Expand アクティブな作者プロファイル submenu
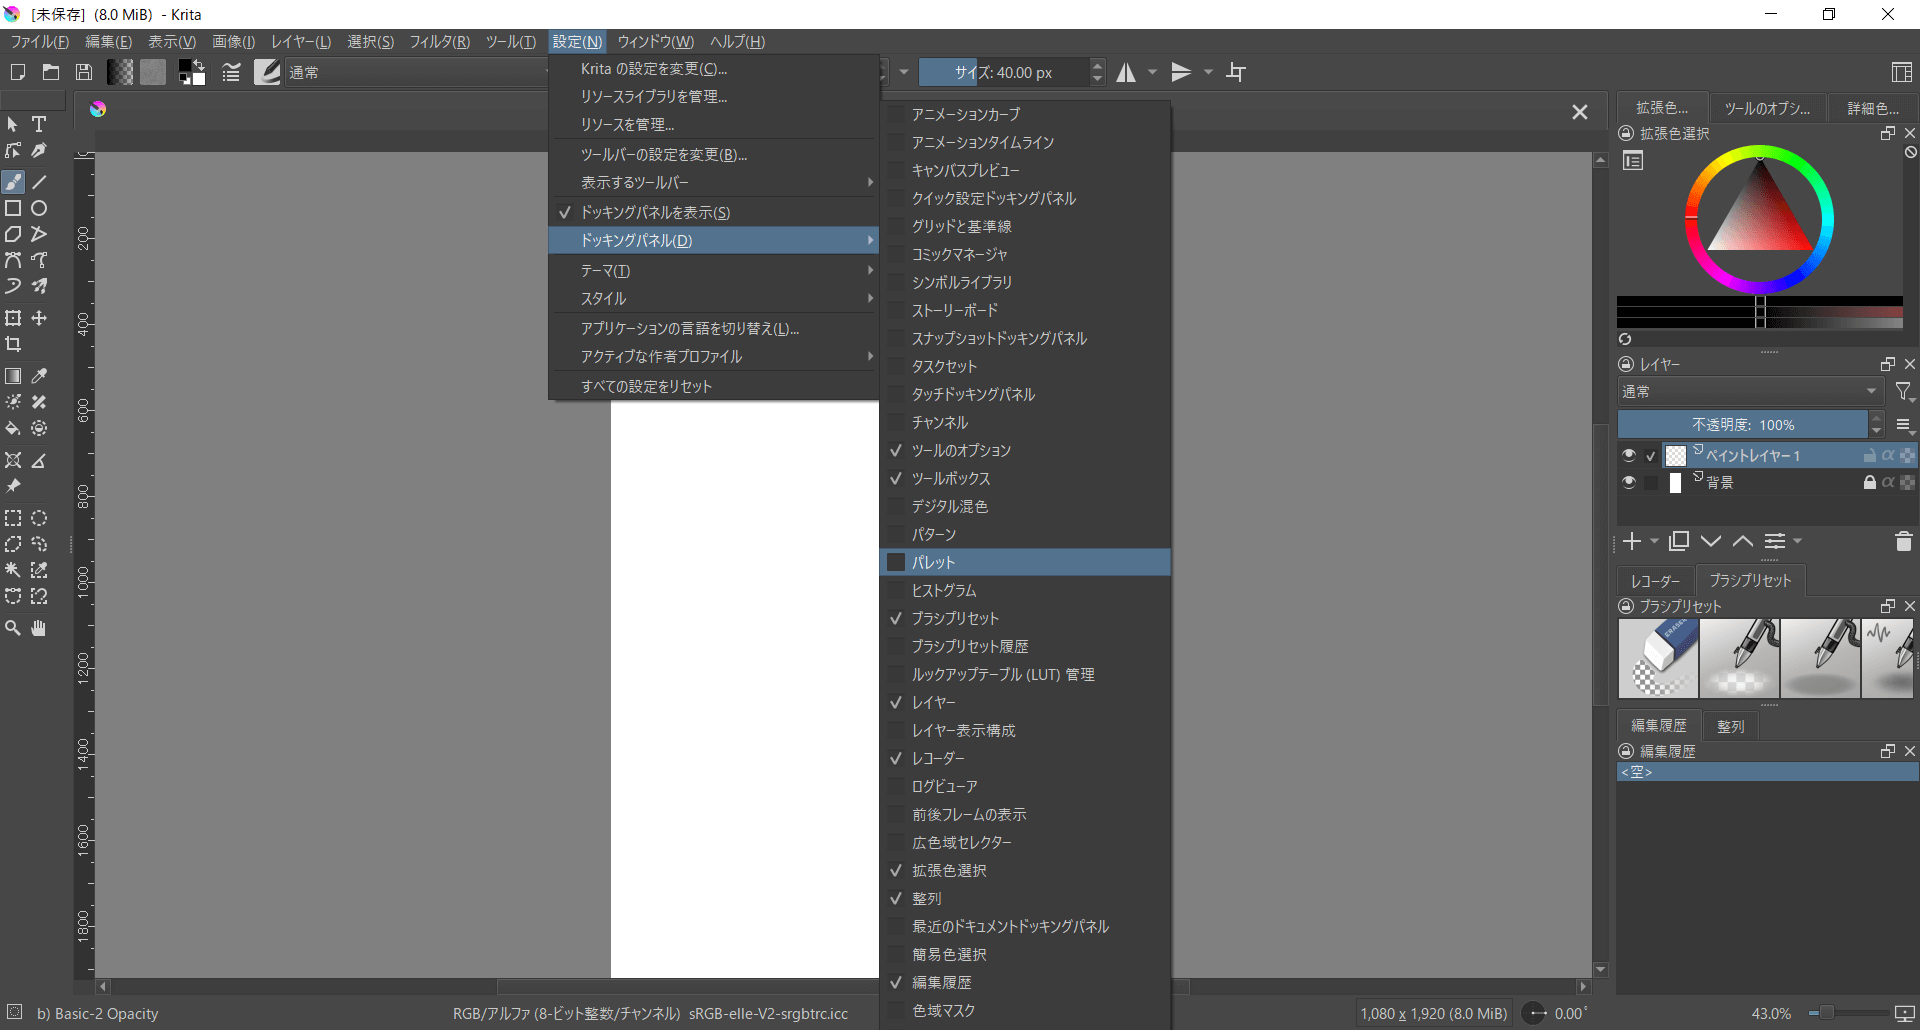1920x1030 pixels. pyautogui.click(x=714, y=356)
